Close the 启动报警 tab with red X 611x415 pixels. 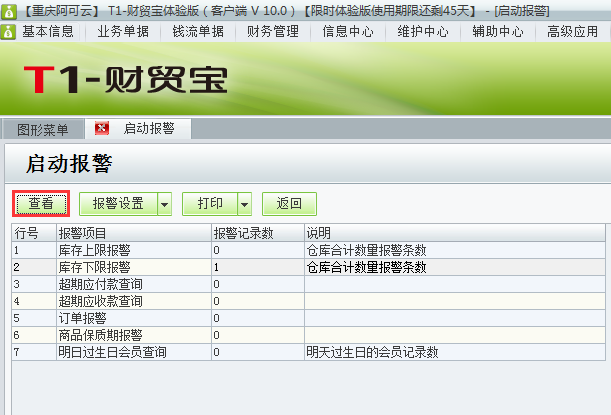[x=102, y=128]
